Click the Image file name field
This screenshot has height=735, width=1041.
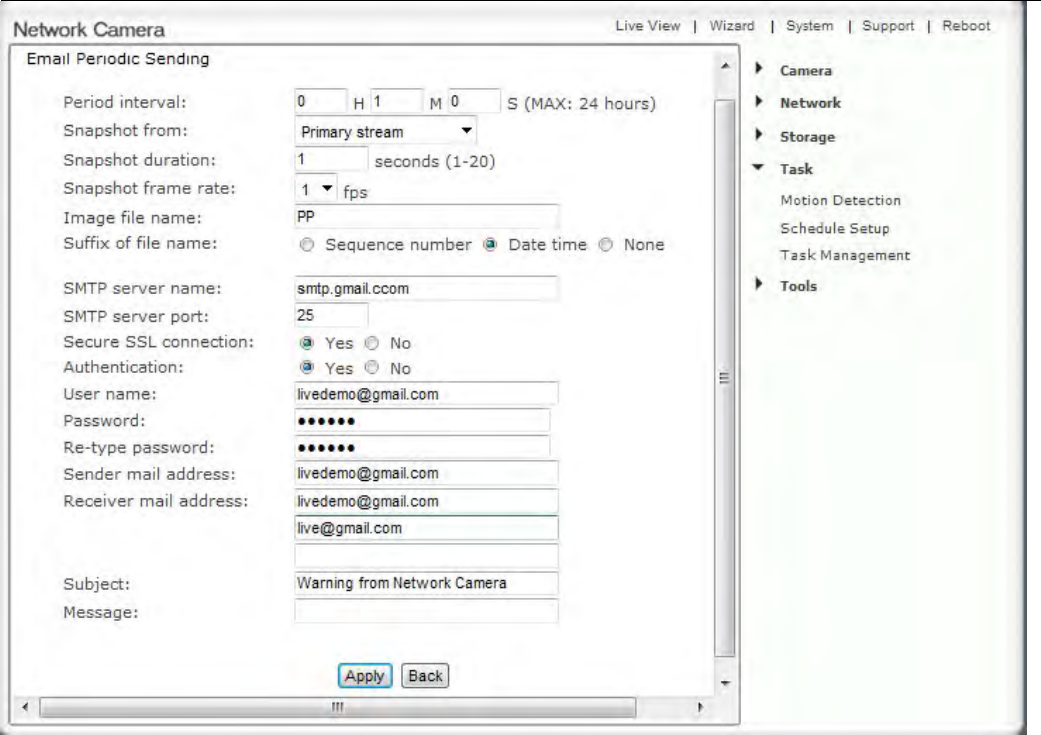click(x=426, y=216)
